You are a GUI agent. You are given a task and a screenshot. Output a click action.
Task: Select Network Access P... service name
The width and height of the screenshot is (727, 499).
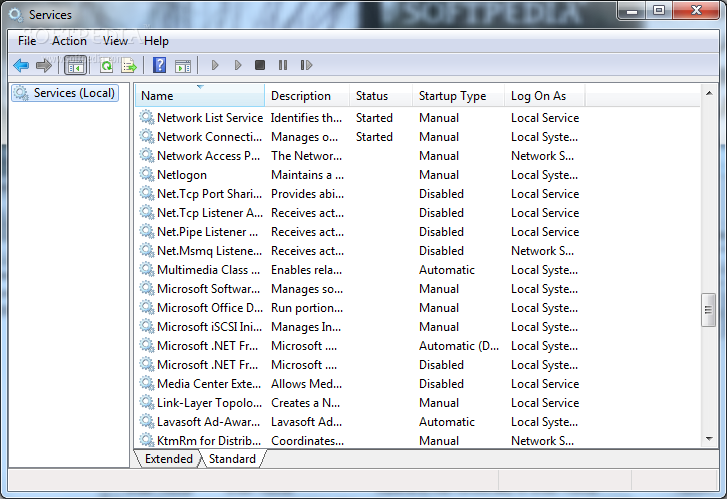click(x=208, y=156)
